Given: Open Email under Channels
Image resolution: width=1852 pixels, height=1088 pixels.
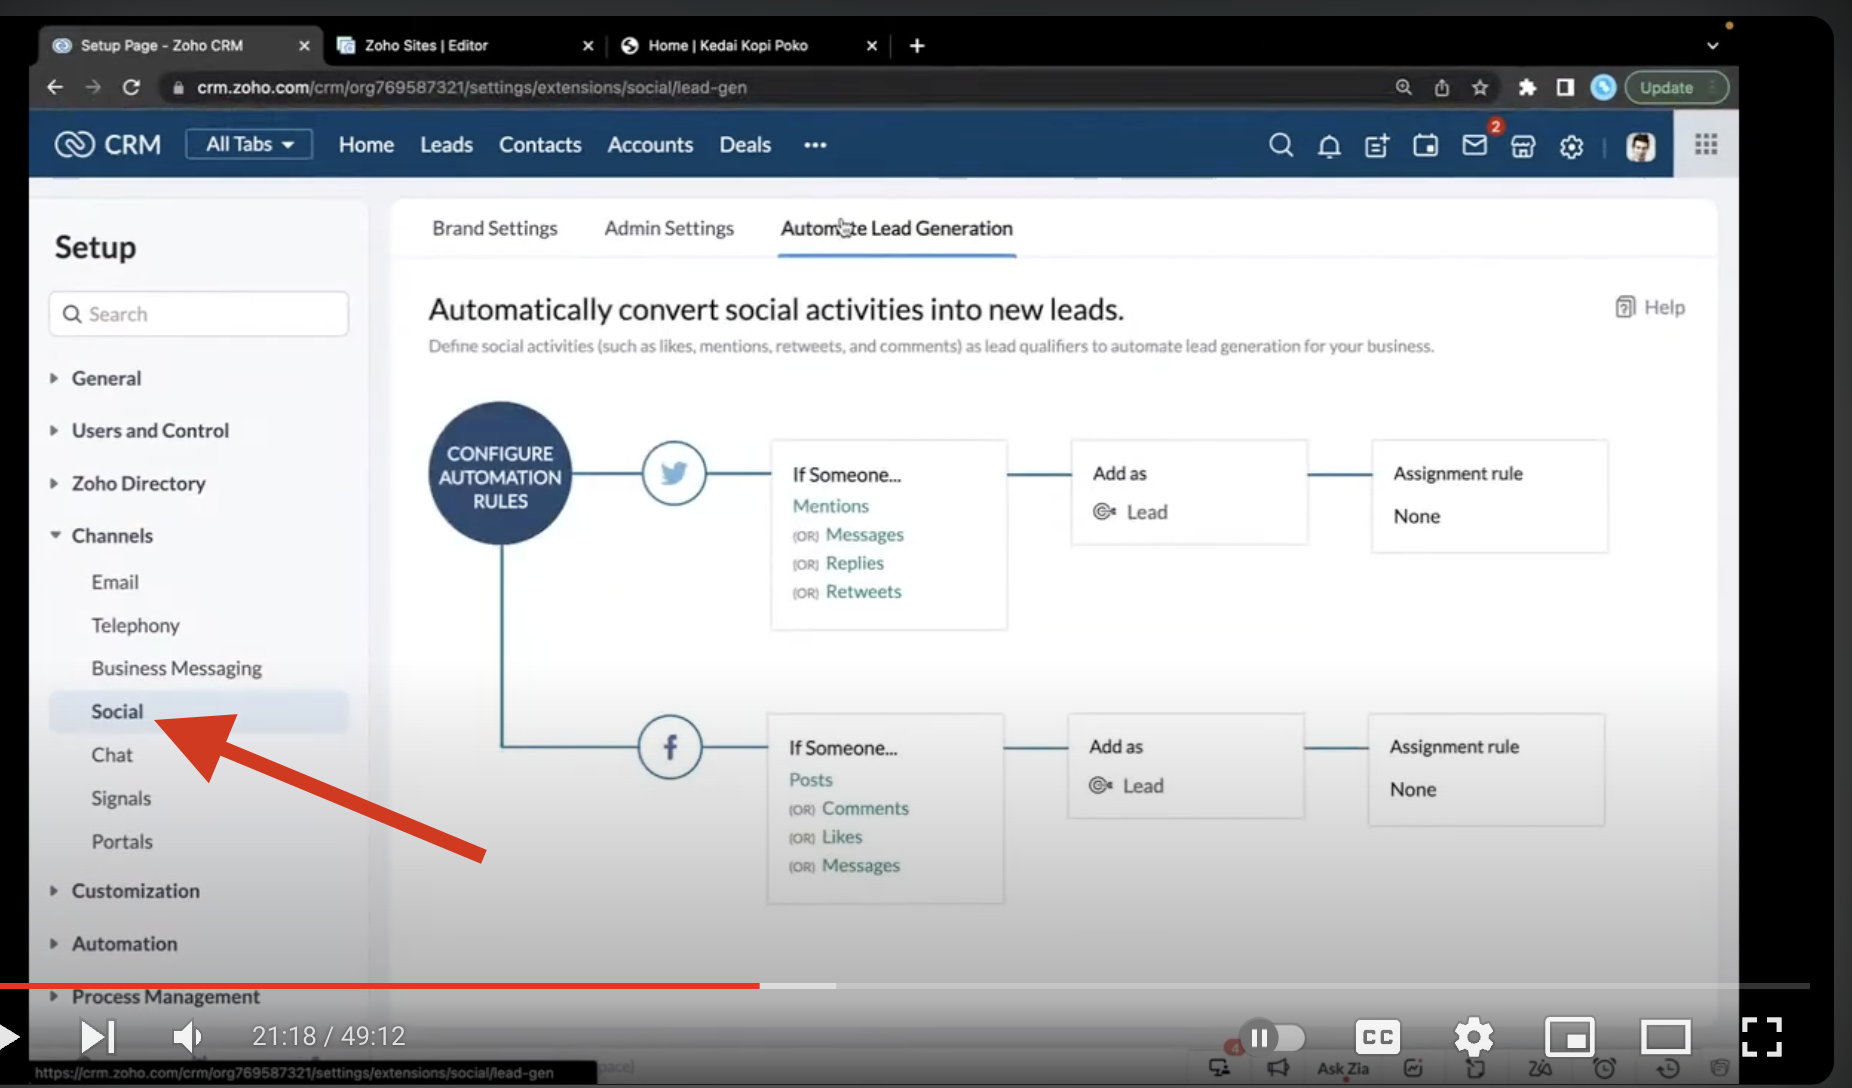Looking at the screenshot, I should click(x=115, y=582).
